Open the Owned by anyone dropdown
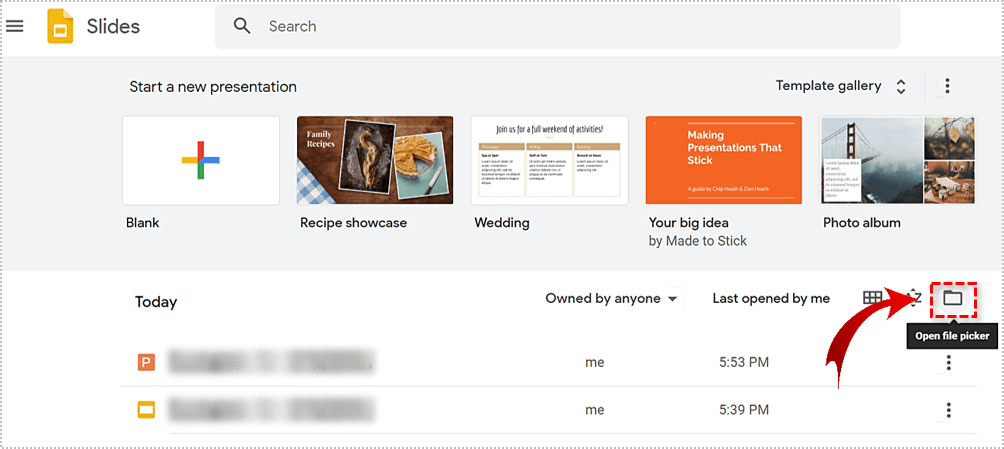1004x449 pixels. pyautogui.click(x=612, y=298)
